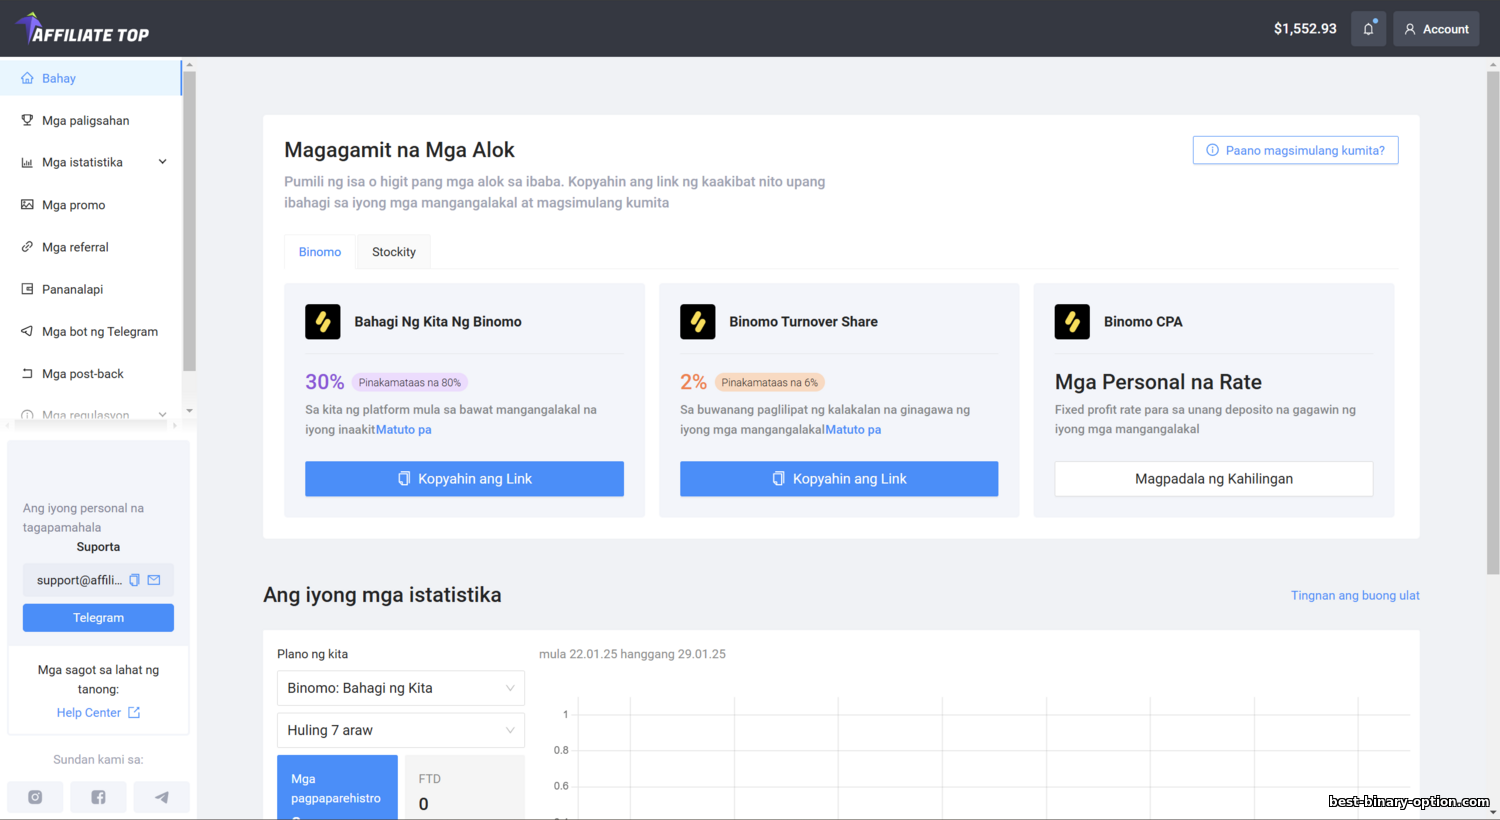
Task: Select the FTD stat card
Action: coord(464,788)
